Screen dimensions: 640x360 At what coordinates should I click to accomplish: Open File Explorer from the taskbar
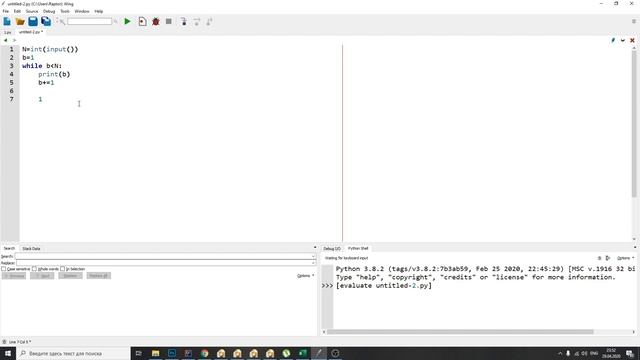156,353
